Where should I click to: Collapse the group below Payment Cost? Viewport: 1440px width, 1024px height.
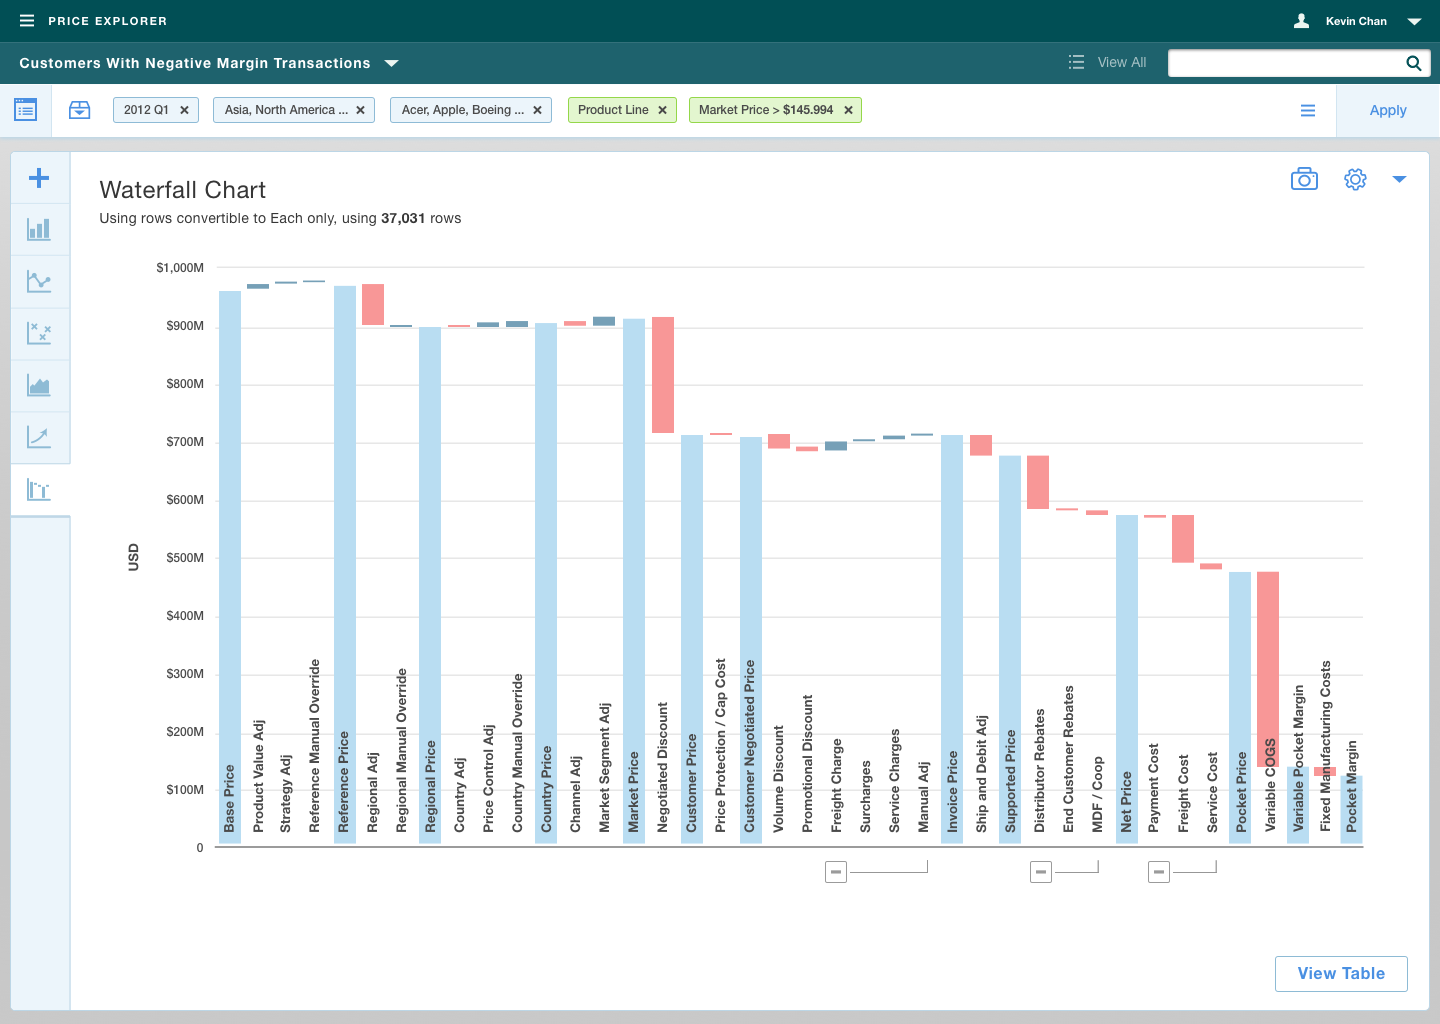[1159, 872]
